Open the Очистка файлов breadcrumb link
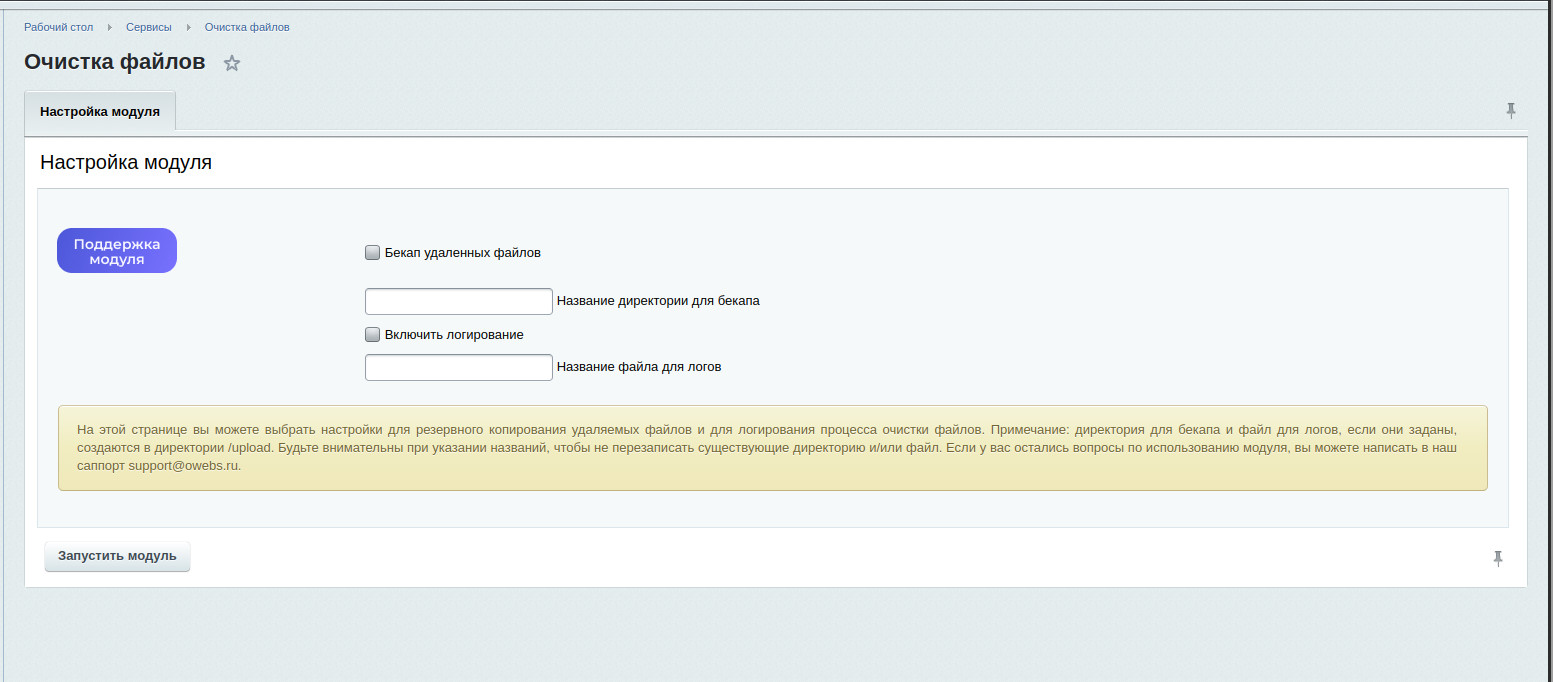Image resolution: width=1553 pixels, height=682 pixels. point(247,27)
